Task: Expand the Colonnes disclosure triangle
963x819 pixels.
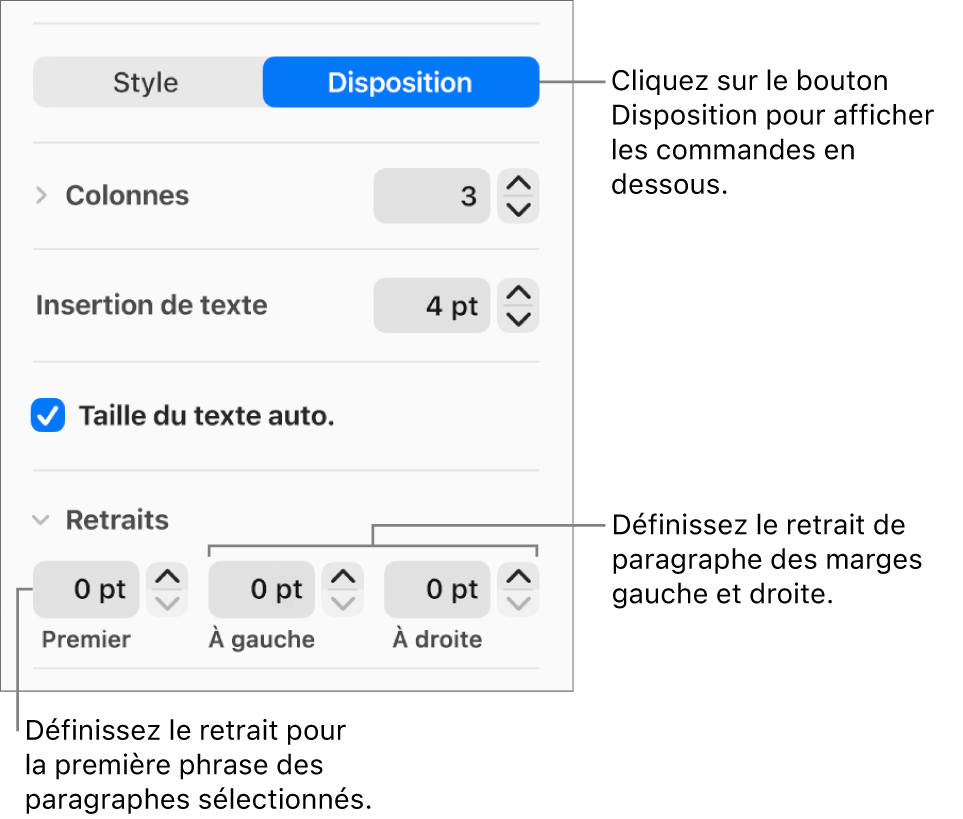Action: [x=41, y=196]
